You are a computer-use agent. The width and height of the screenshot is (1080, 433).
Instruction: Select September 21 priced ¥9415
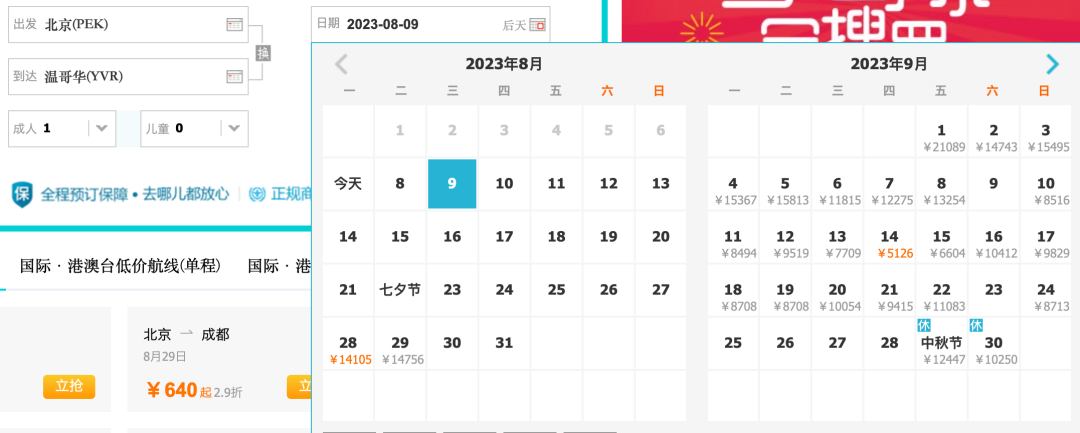[x=889, y=290]
